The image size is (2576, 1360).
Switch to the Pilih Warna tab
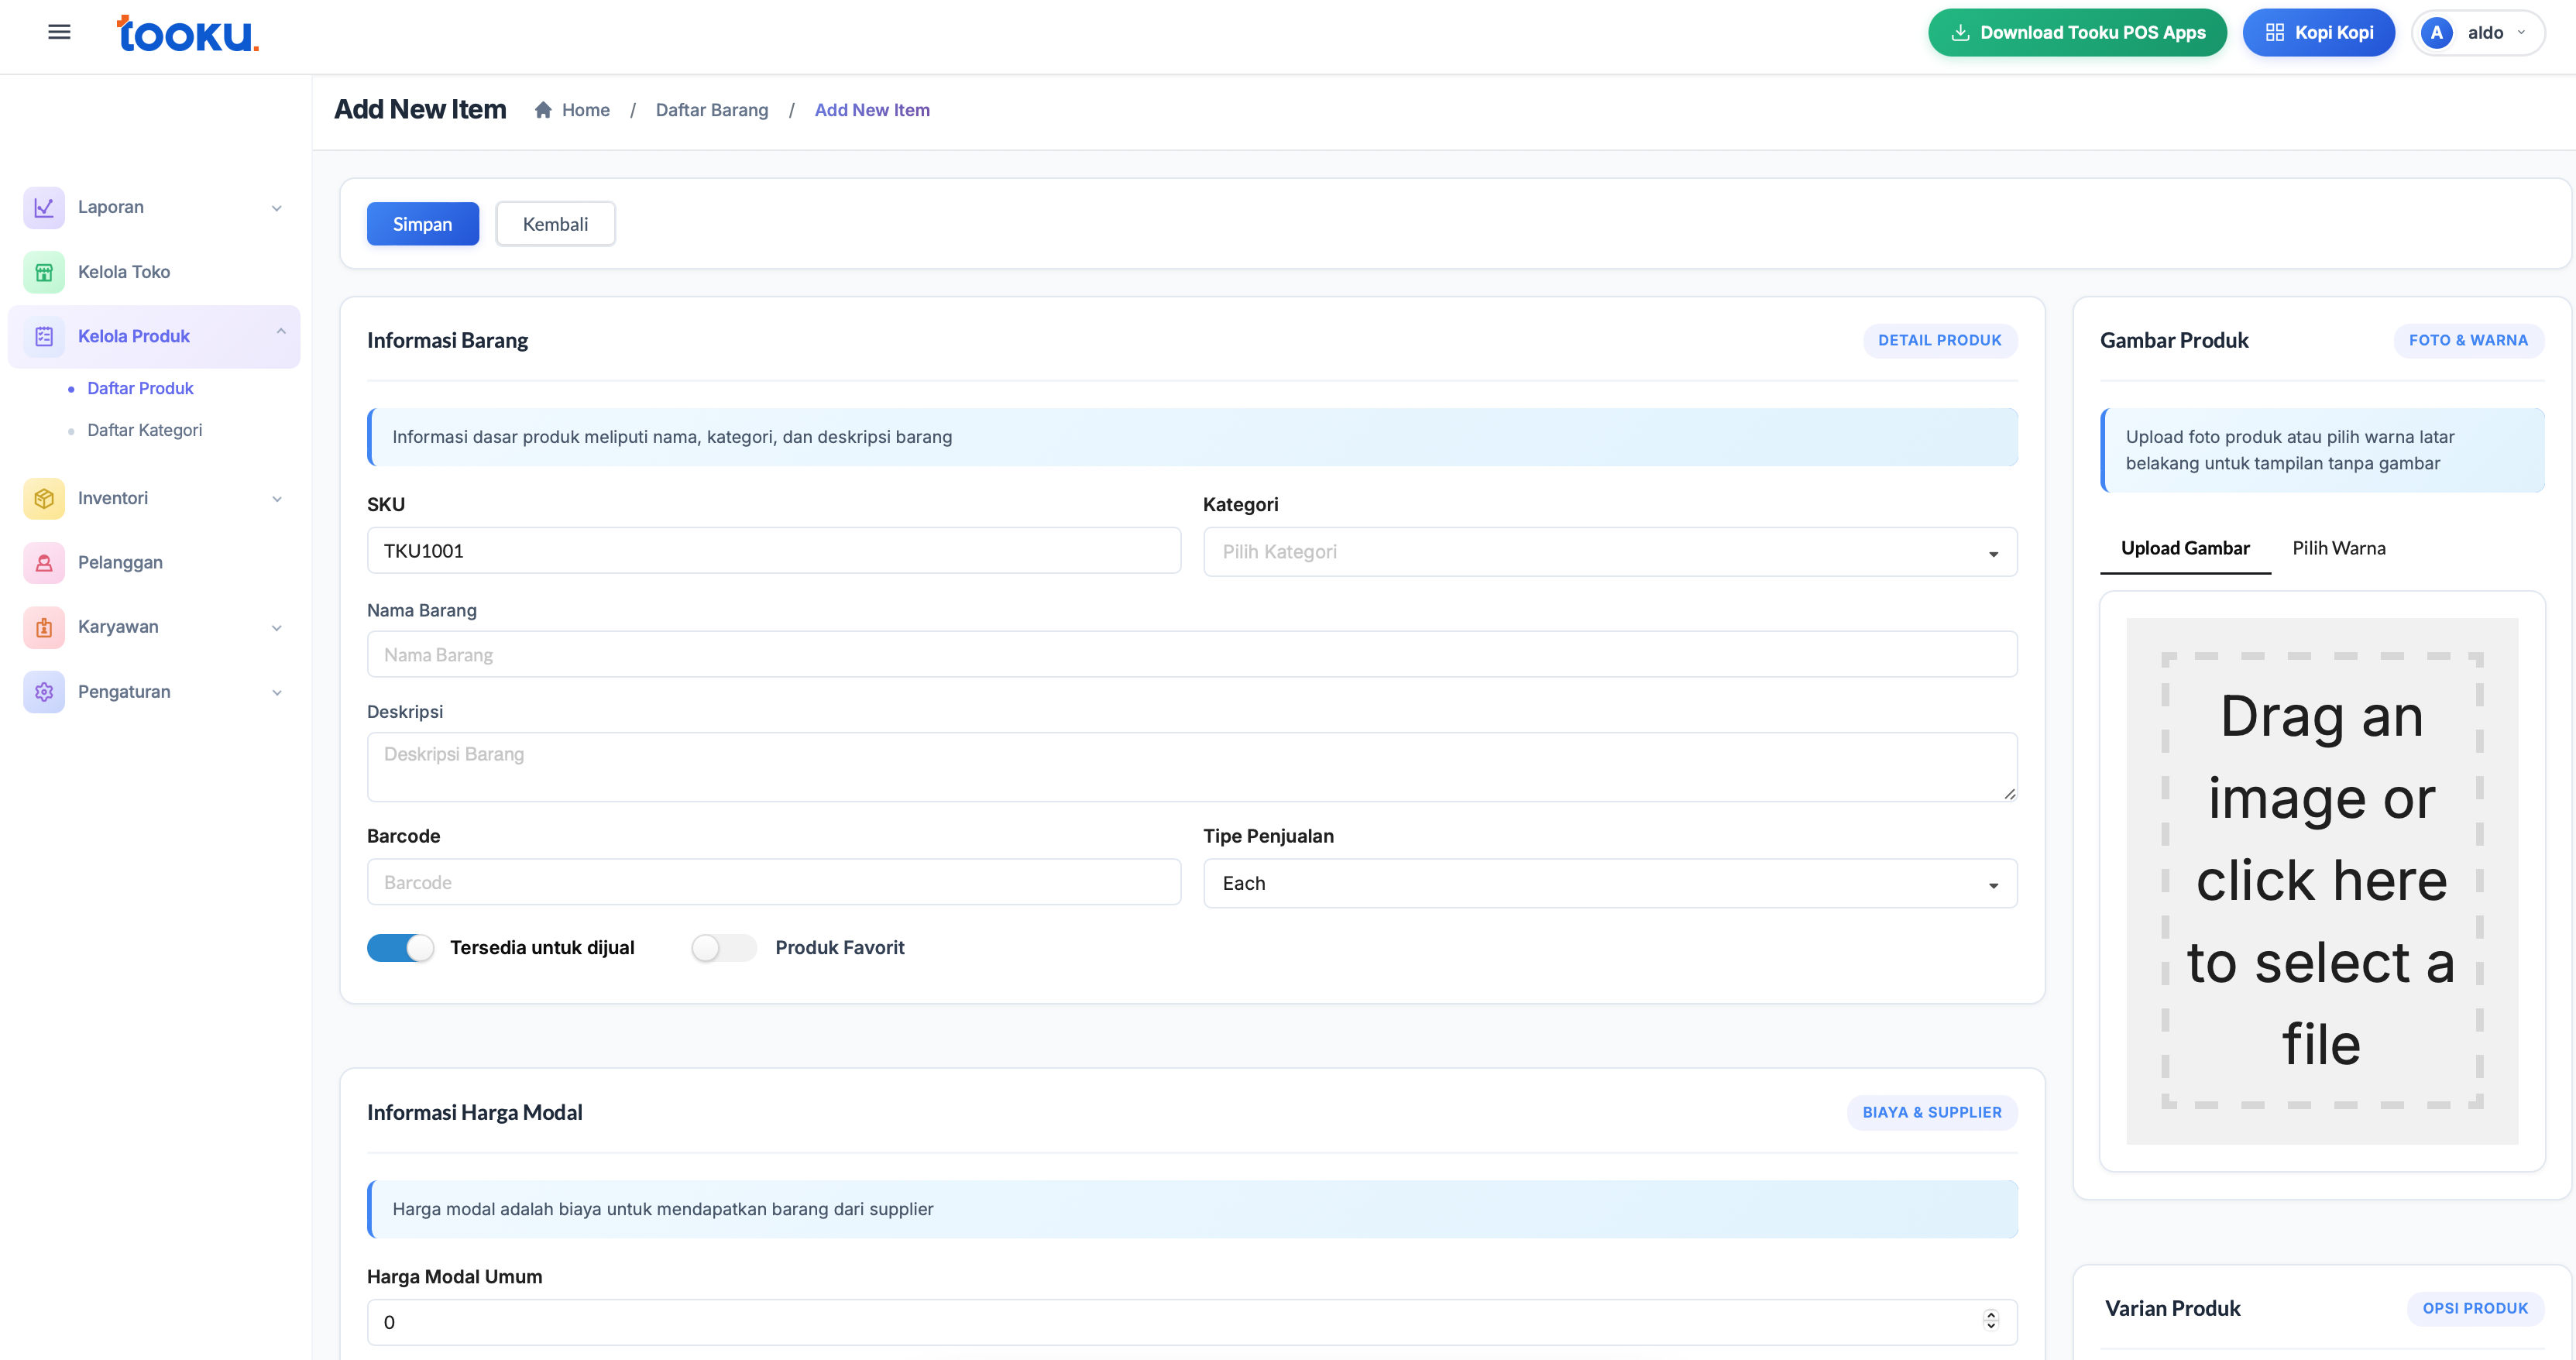click(x=2338, y=548)
